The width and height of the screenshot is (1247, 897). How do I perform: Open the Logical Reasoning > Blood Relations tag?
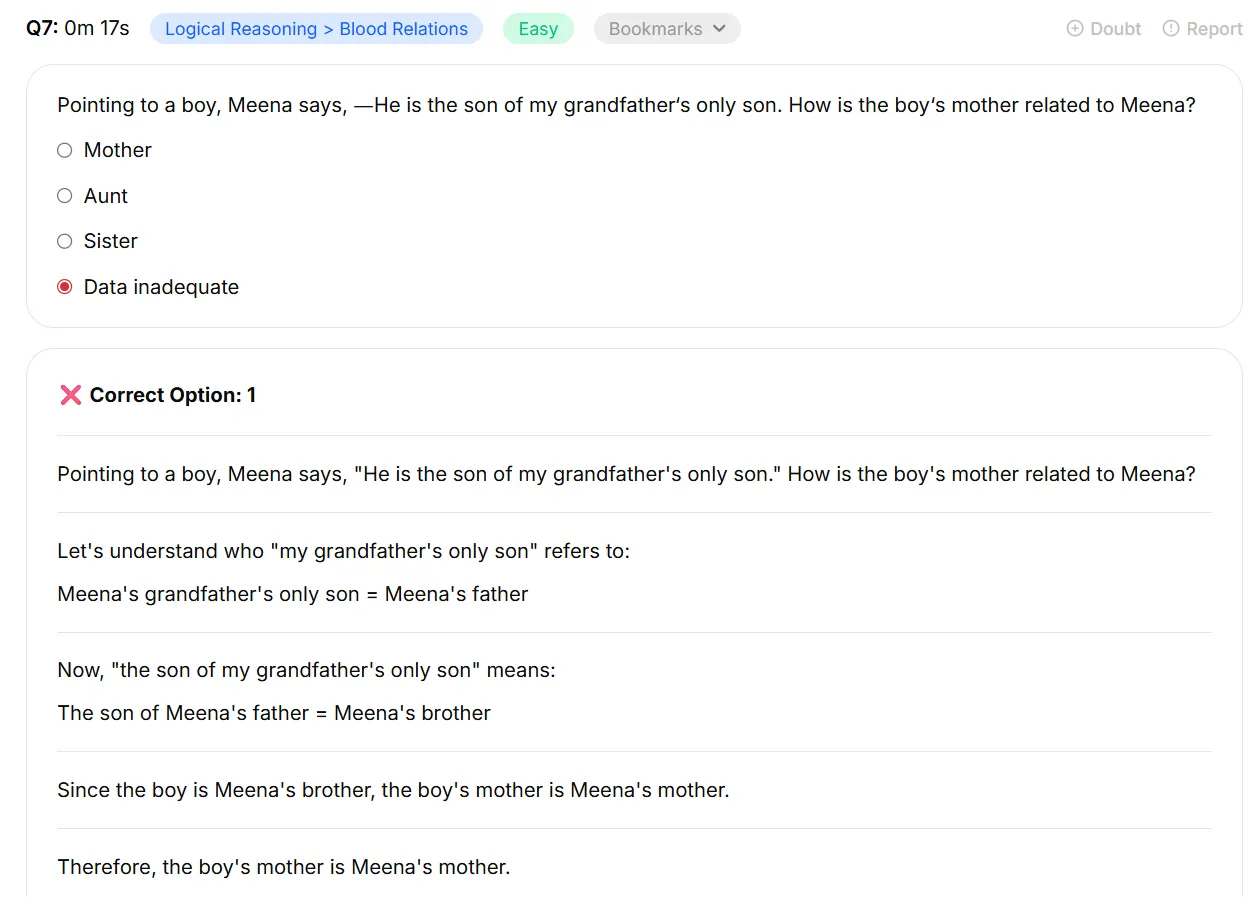[x=316, y=29]
